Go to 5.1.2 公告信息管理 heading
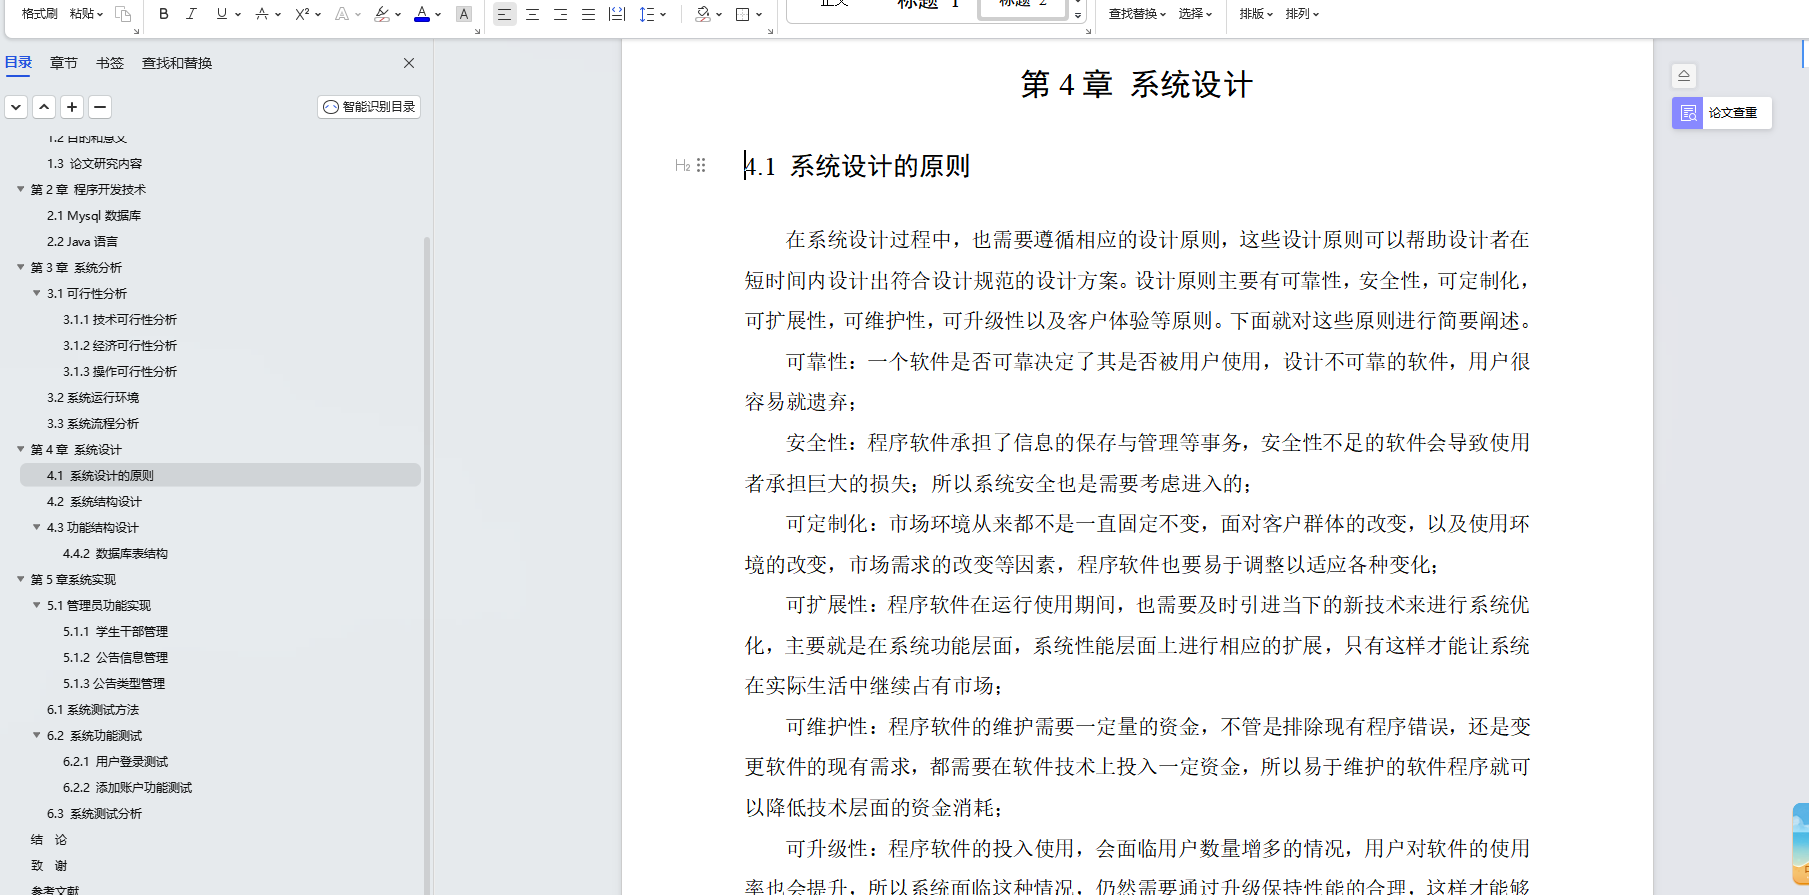Viewport: 1809px width, 895px height. click(x=115, y=657)
